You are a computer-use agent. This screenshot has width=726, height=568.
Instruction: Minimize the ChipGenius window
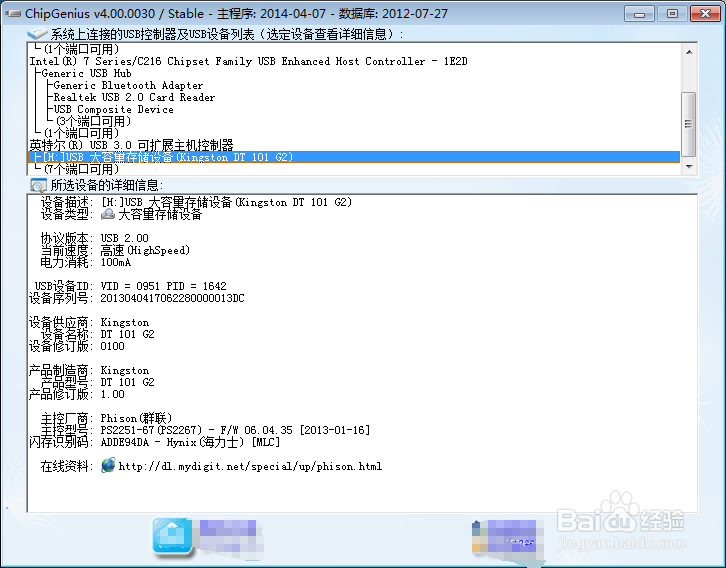pyautogui.click(x=639, y=13)
